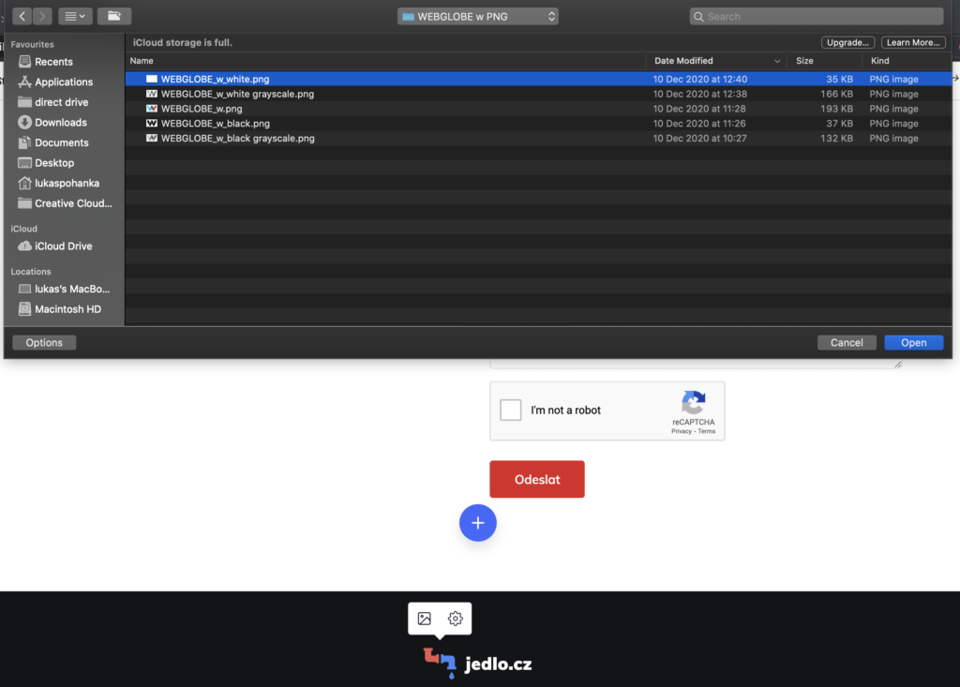Click the Applications icon
The width and height of the screenshot is (960, 687).
(x=24, y=81)
